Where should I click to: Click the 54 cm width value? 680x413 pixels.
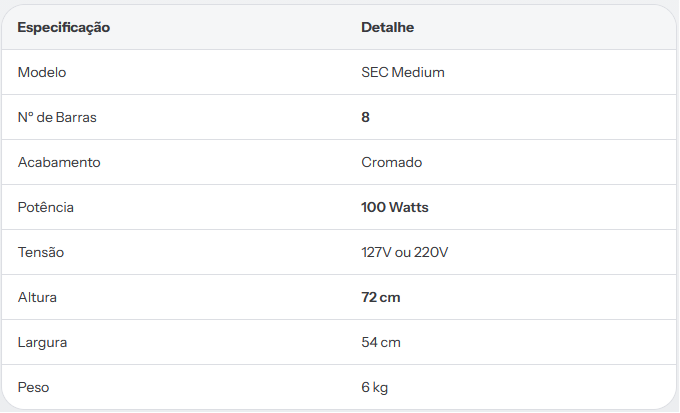(x=381, y=343)
